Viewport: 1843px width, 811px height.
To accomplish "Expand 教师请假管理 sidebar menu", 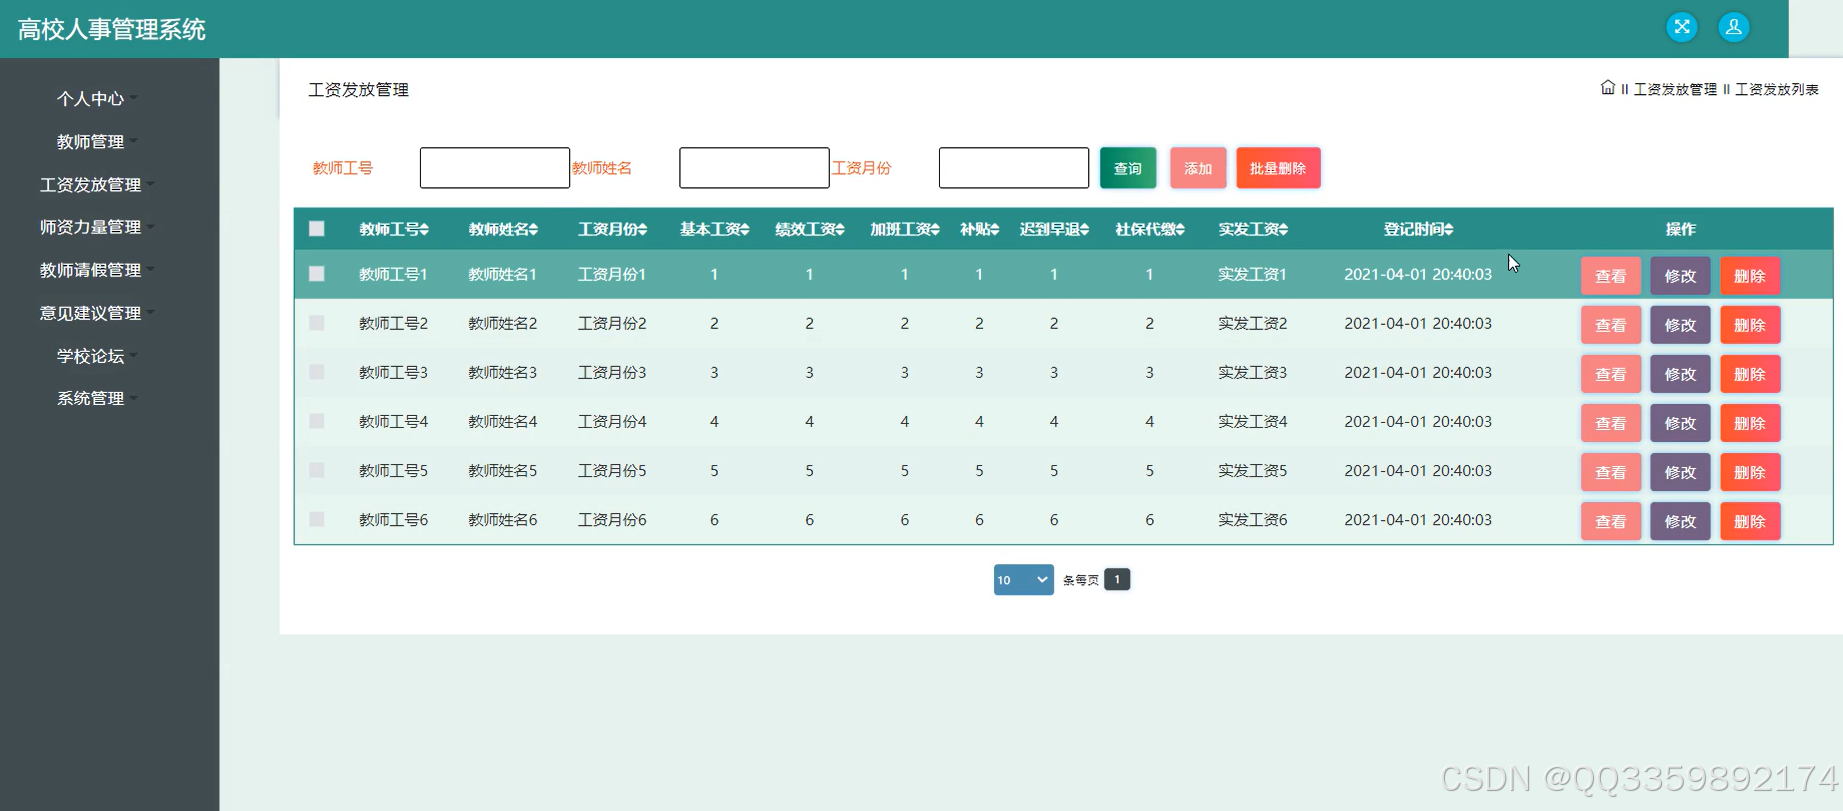I will click(97, 270).
